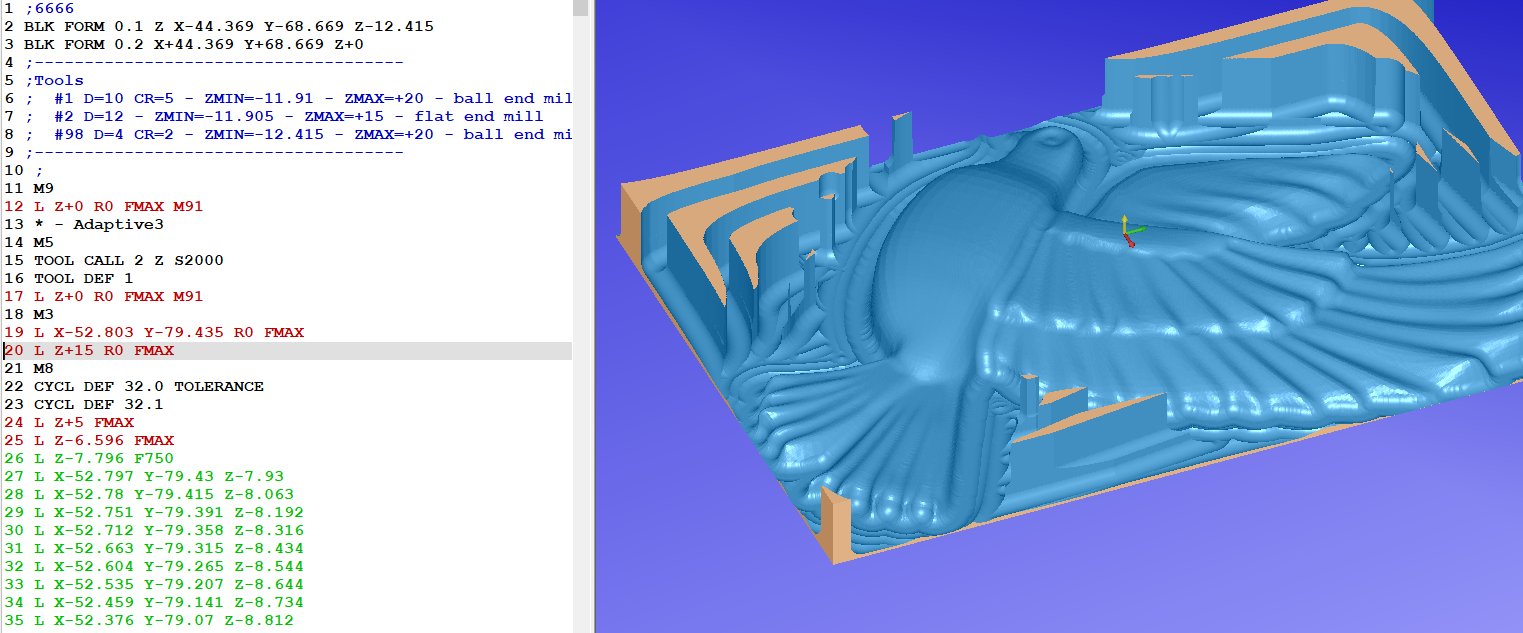This screenshot has height=633, width=1523.
Task: Click the "M9" command on line 11
Action: click(45, 188)
